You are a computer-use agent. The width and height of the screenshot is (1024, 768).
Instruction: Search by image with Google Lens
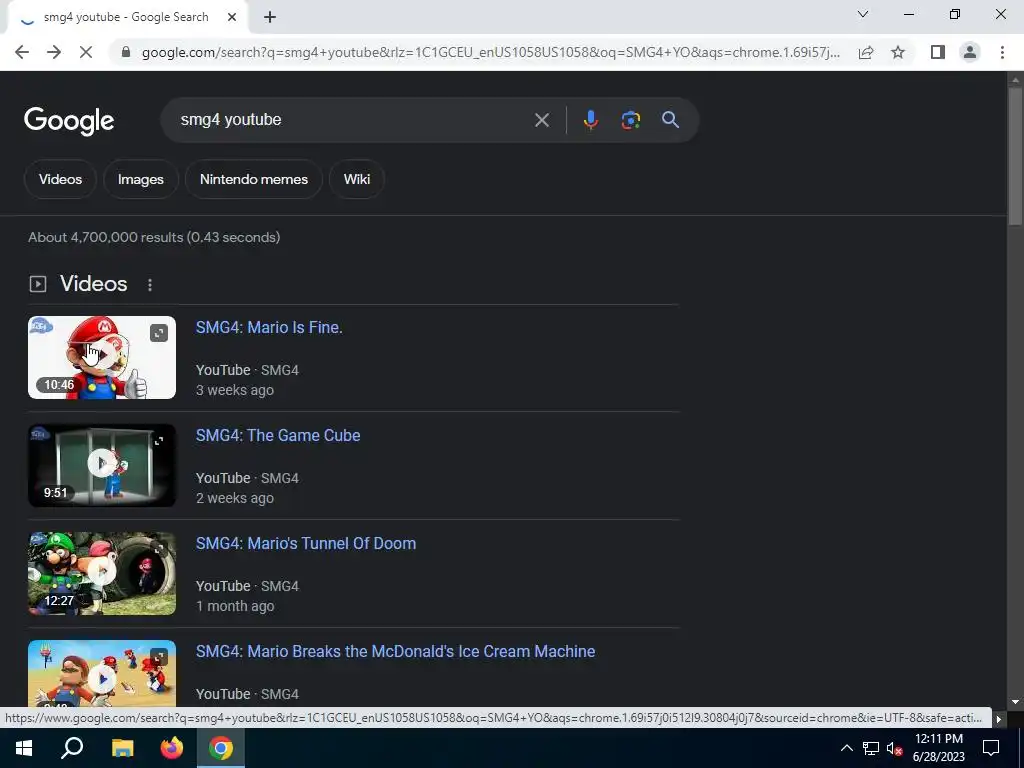630,120
